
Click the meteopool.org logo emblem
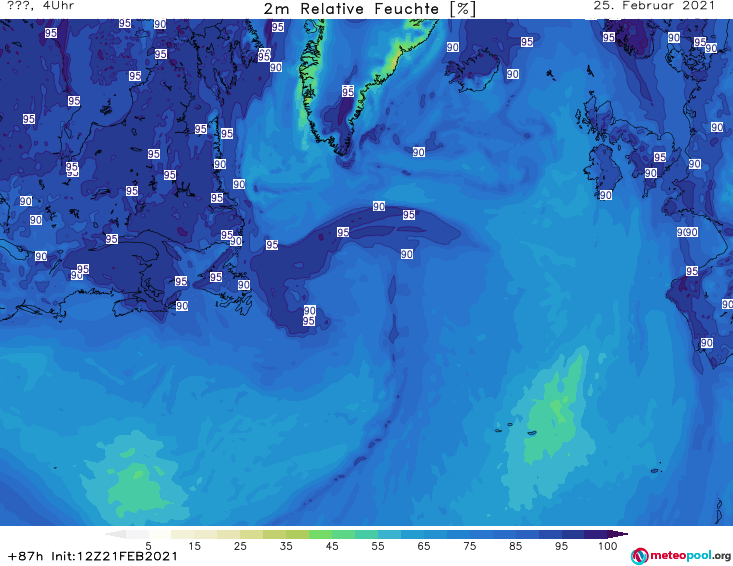639,556
